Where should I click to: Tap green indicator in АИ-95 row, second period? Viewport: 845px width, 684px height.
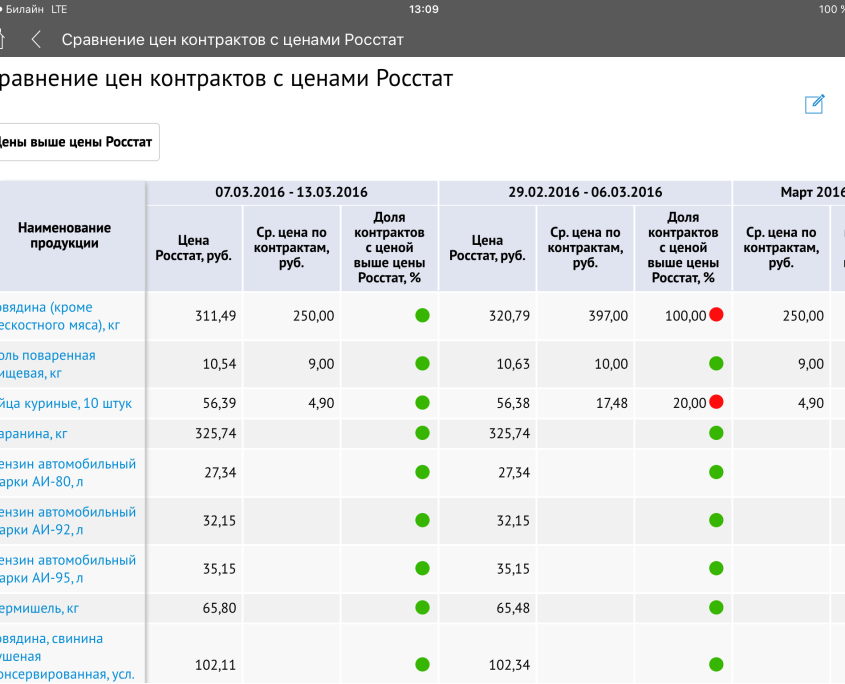(716, 568)
